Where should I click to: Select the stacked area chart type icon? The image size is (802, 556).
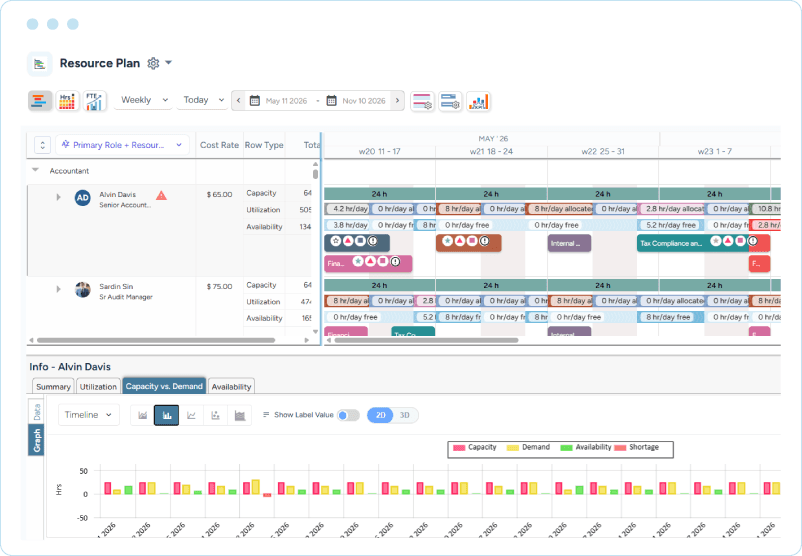(x=239, y=415)
